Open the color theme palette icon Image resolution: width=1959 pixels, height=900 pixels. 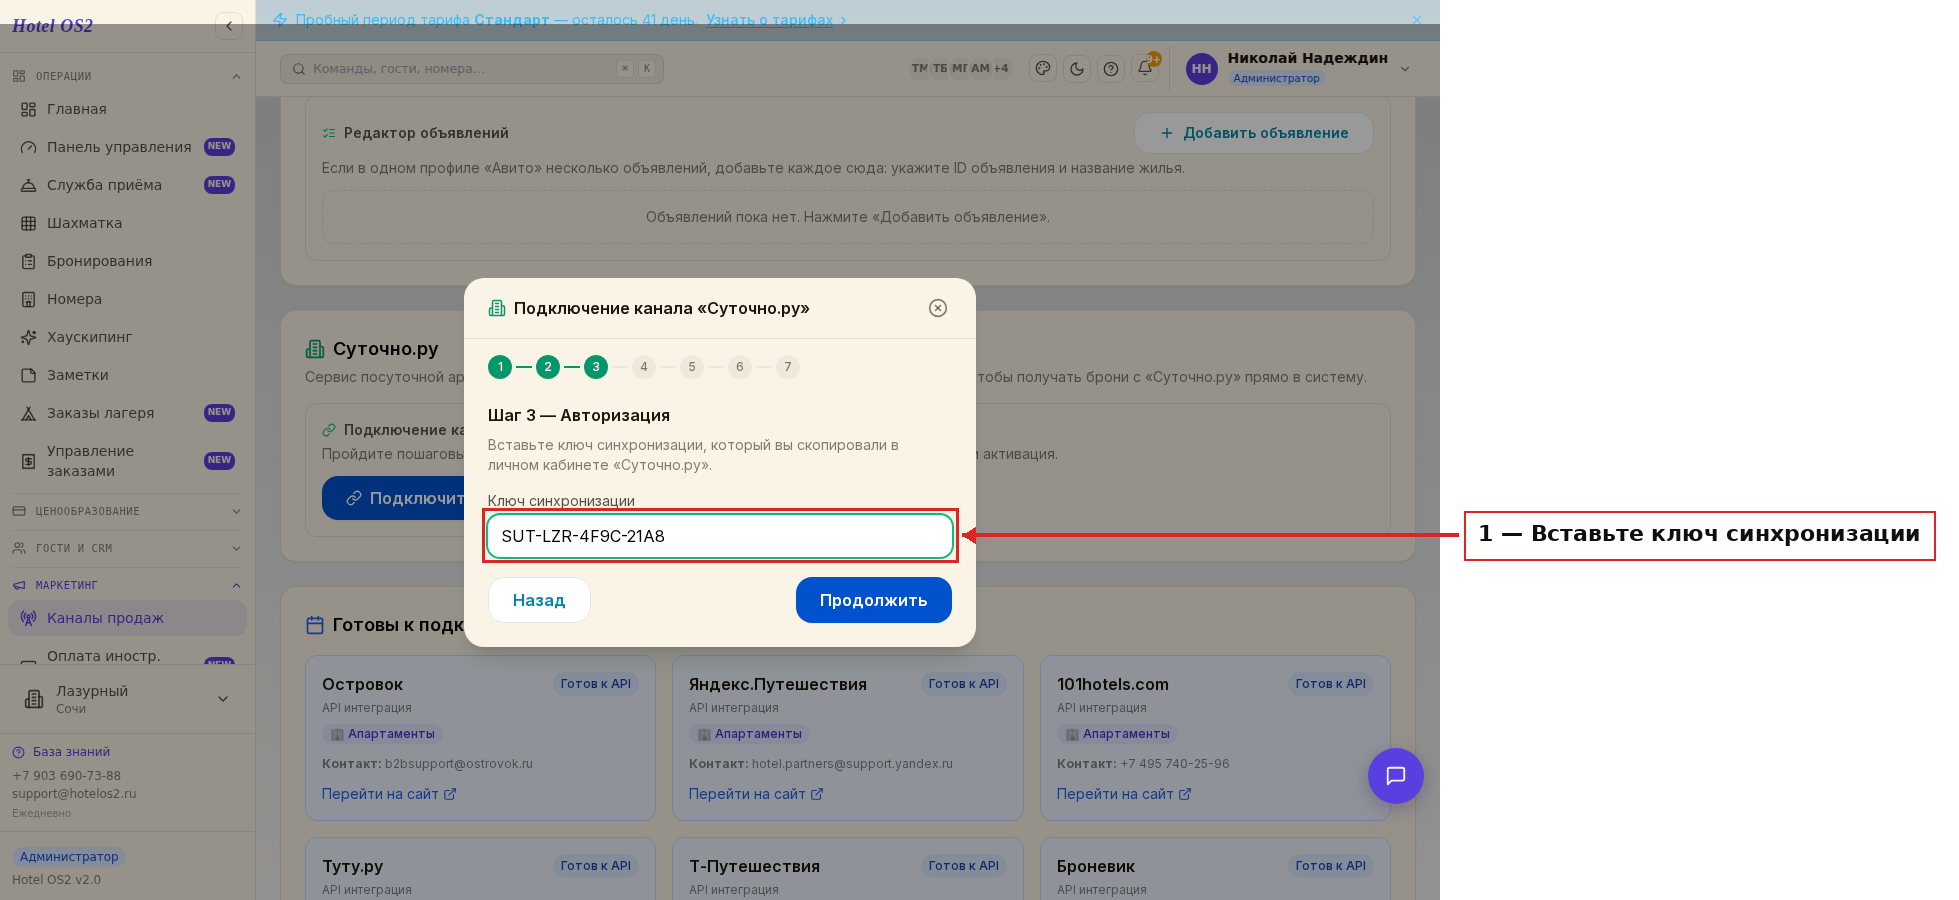coord(1043,68)
